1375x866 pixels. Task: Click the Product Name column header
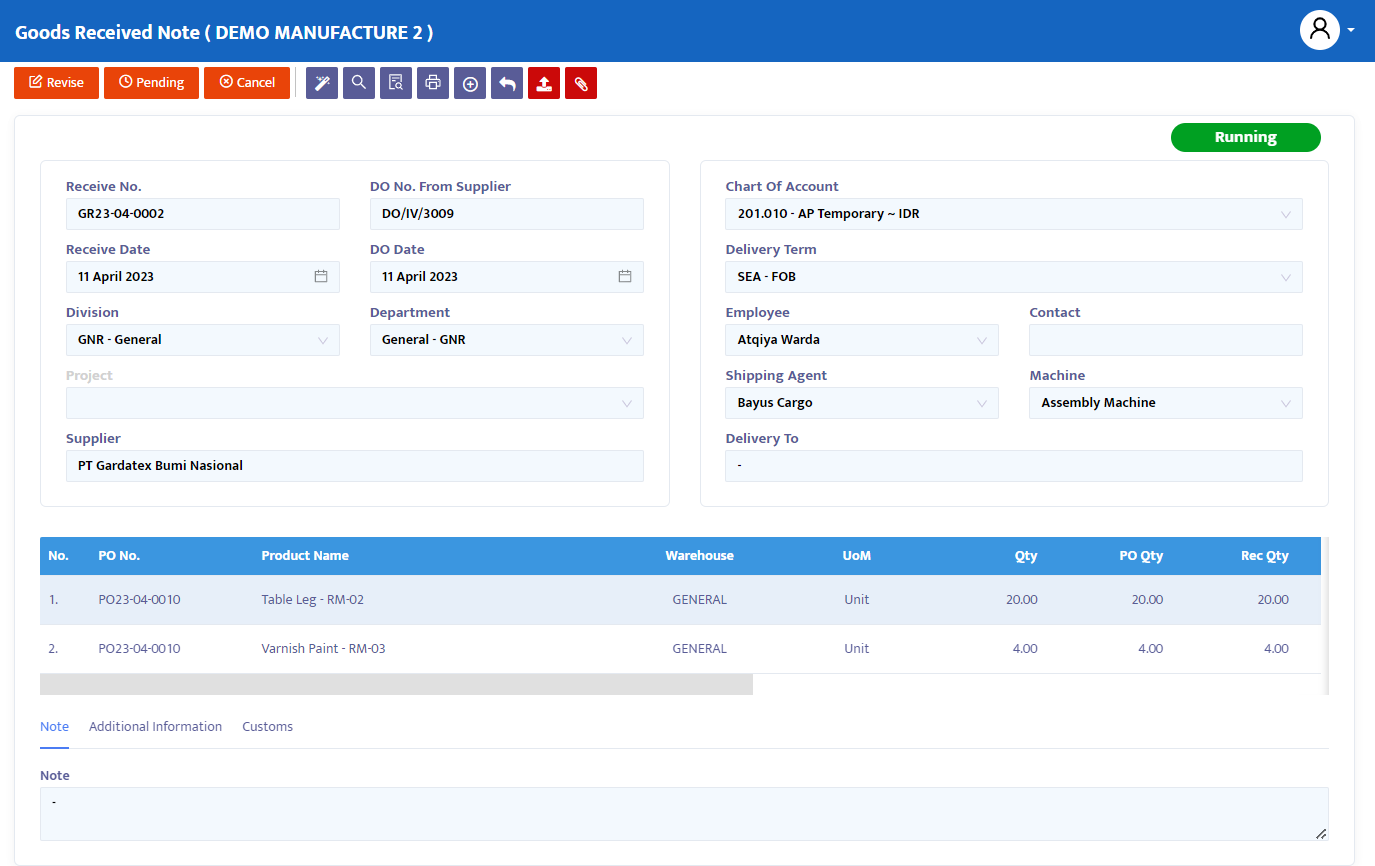tap(305, 556)
